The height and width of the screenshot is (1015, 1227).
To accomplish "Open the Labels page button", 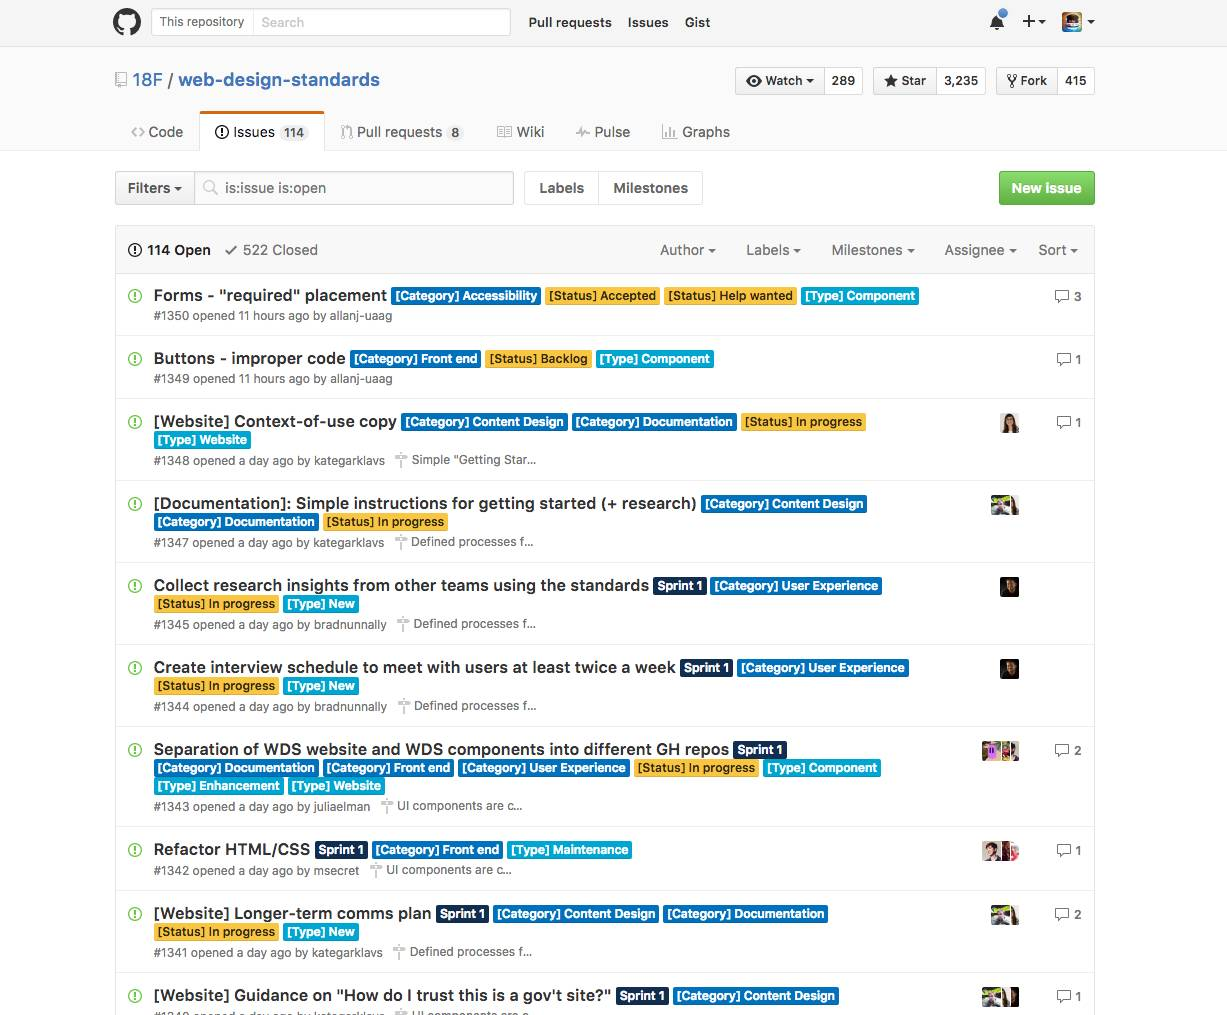I will pos(561,188).
